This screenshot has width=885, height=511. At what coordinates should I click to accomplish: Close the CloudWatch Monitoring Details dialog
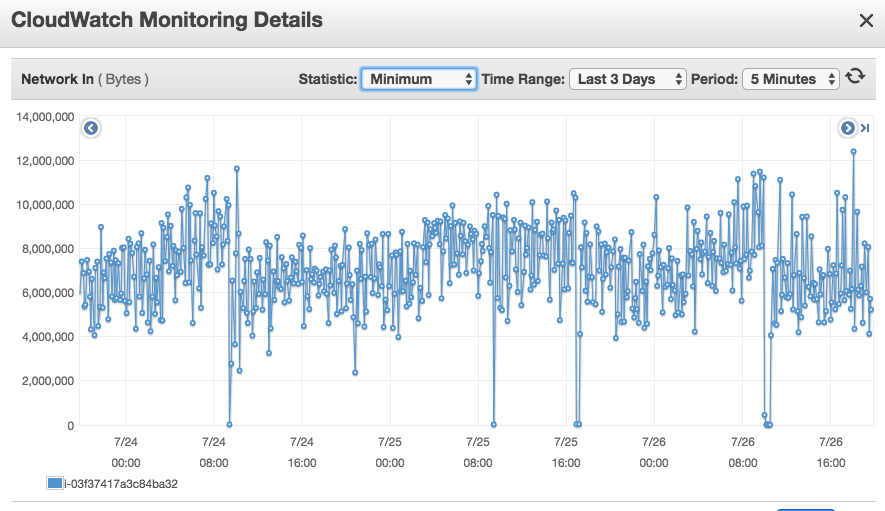(x=866, y=21)
